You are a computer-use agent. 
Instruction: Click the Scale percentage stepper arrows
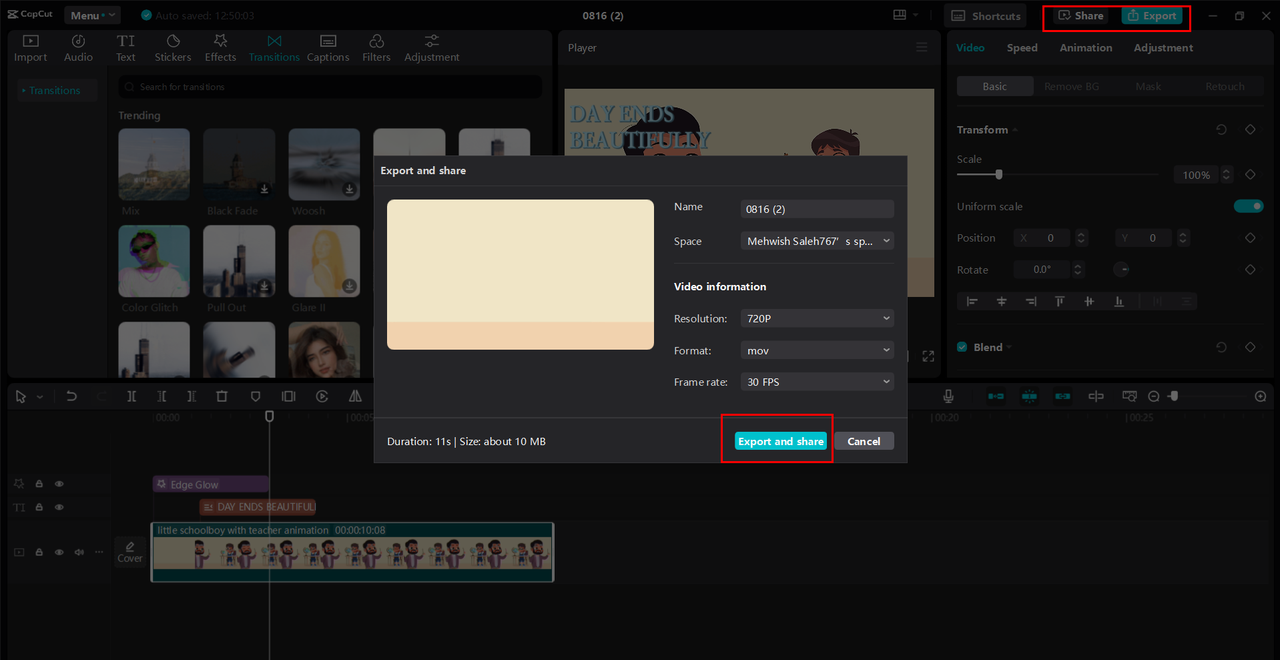pyautogui.click(x=1227, y=174)
